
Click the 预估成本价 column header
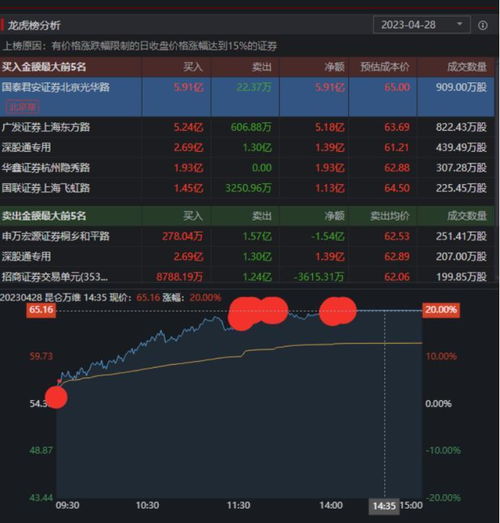[385, 67]
